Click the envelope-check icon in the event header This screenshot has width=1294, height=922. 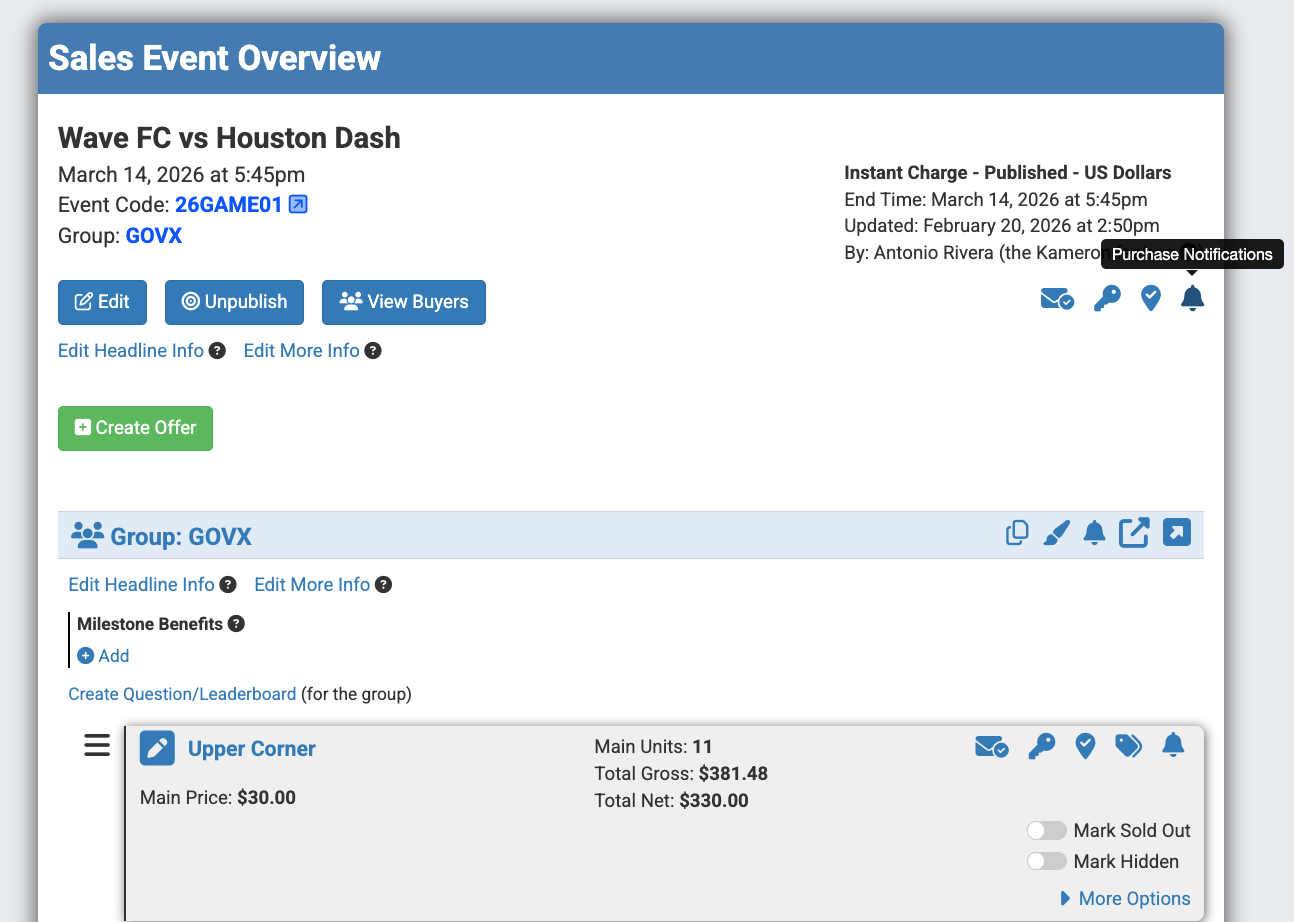click(1057, 298)
